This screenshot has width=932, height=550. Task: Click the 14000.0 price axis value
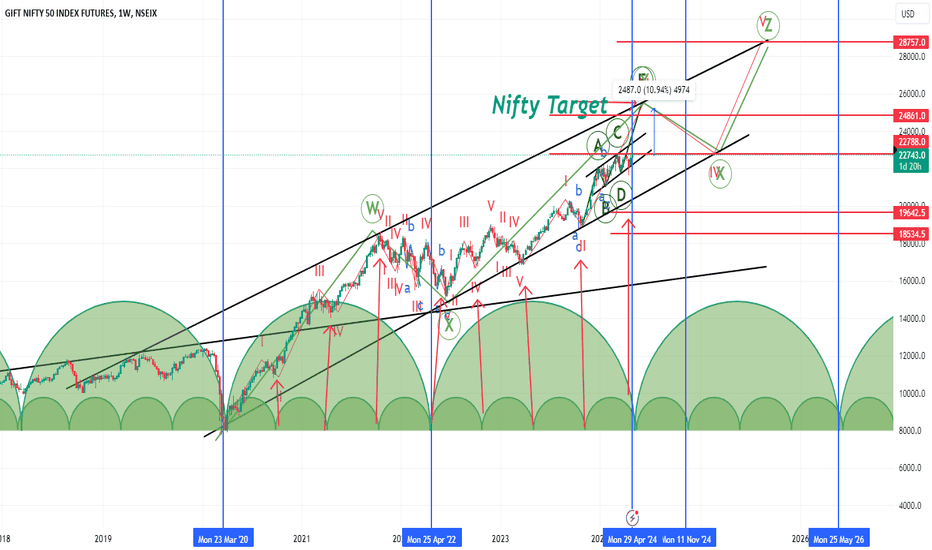coord(912,319)
